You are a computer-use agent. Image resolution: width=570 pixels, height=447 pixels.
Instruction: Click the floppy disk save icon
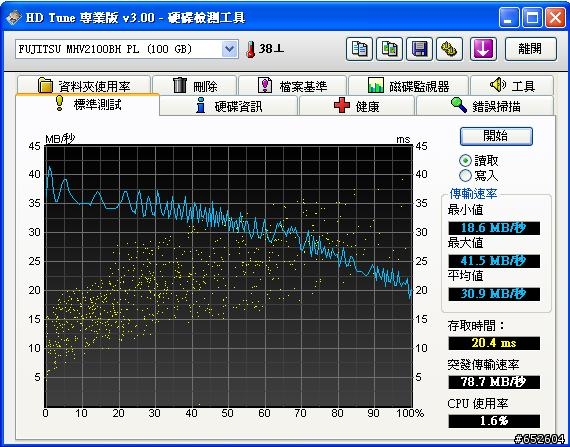coord(419,49)
